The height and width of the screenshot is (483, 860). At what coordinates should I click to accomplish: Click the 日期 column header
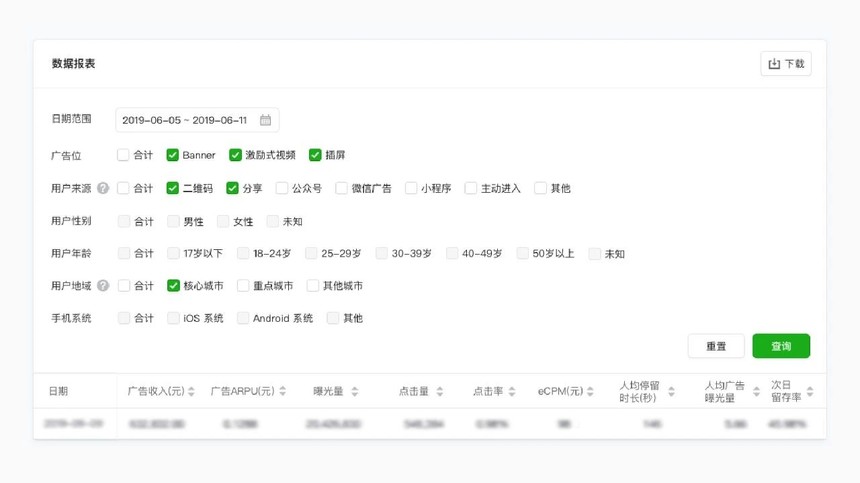click(58, 391)
